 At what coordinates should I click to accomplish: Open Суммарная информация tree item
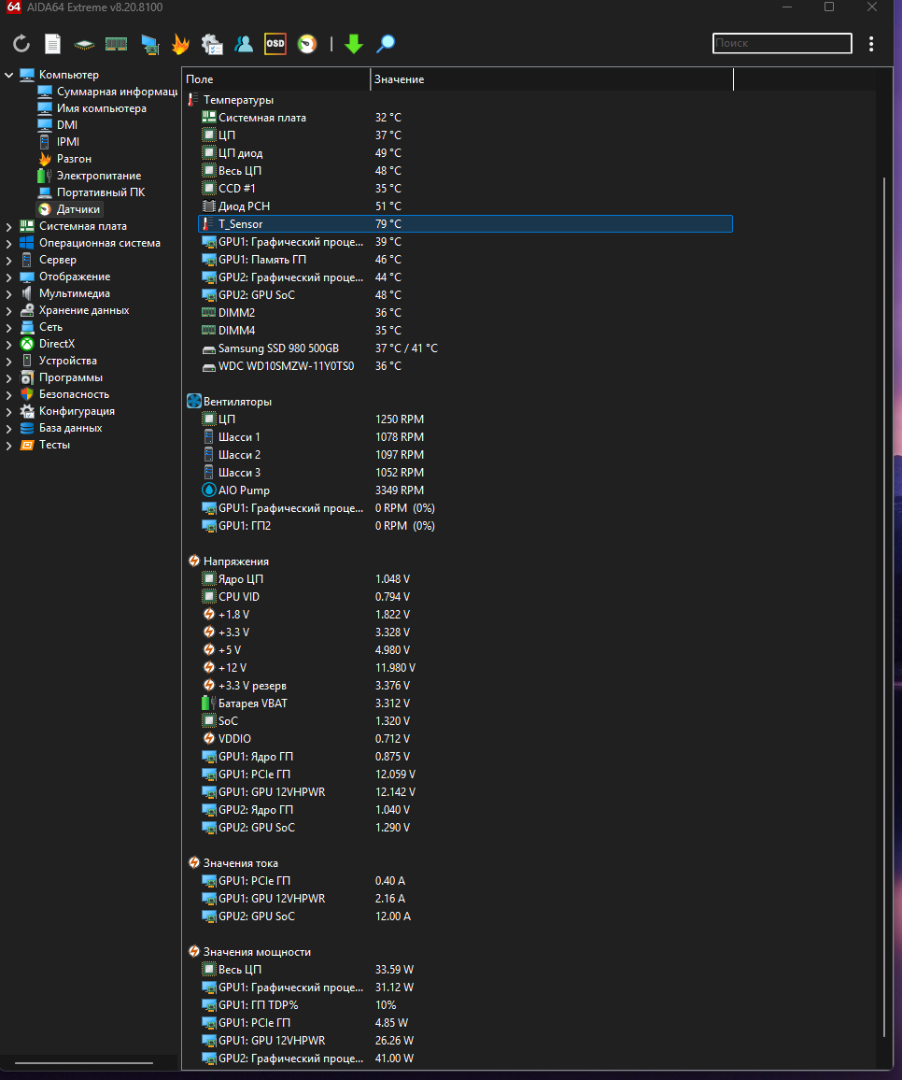pos(110,92)
